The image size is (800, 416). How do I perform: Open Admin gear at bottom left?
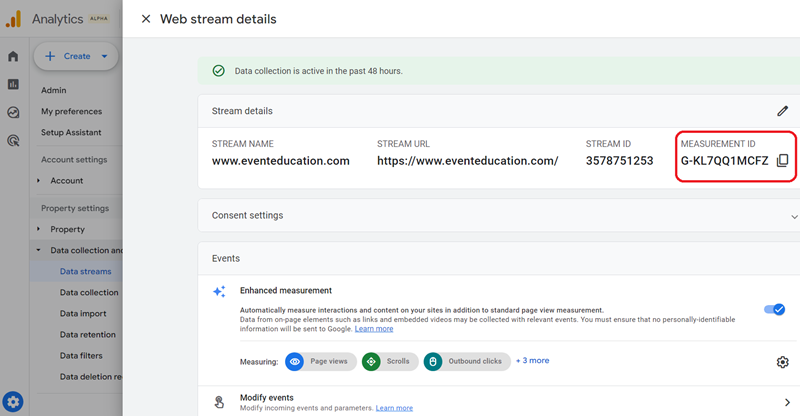(x=13, y=402)
